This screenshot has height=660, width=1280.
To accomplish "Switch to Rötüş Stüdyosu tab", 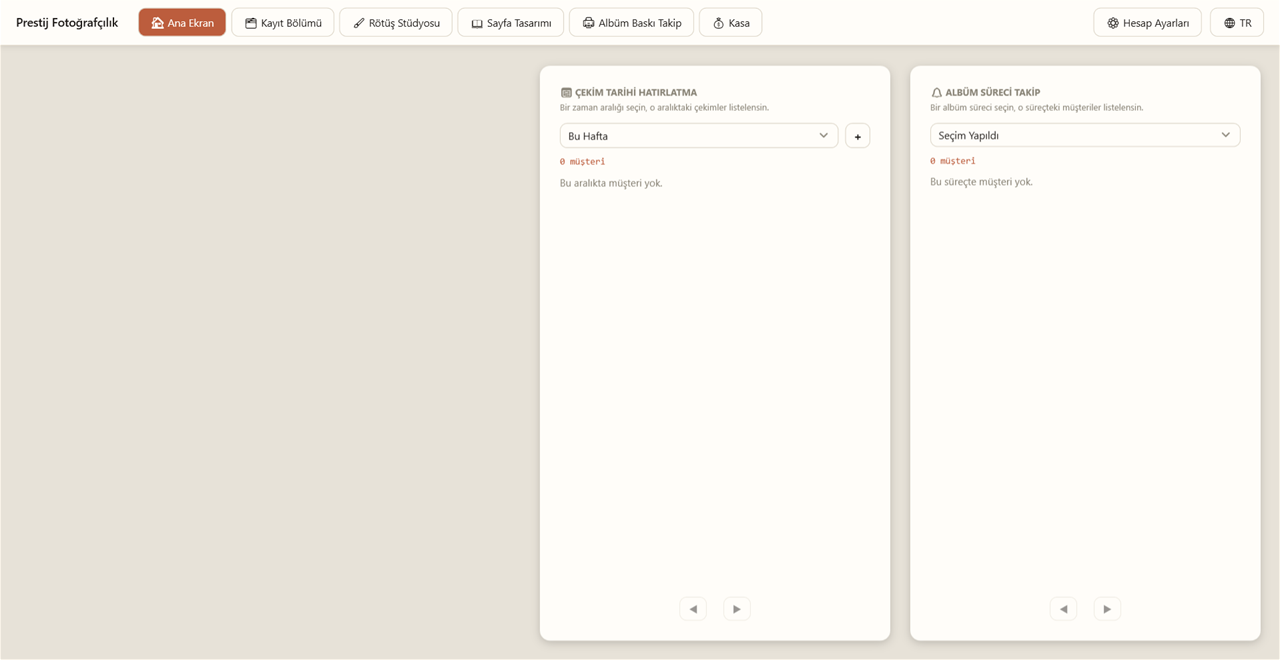I will 396,23.
